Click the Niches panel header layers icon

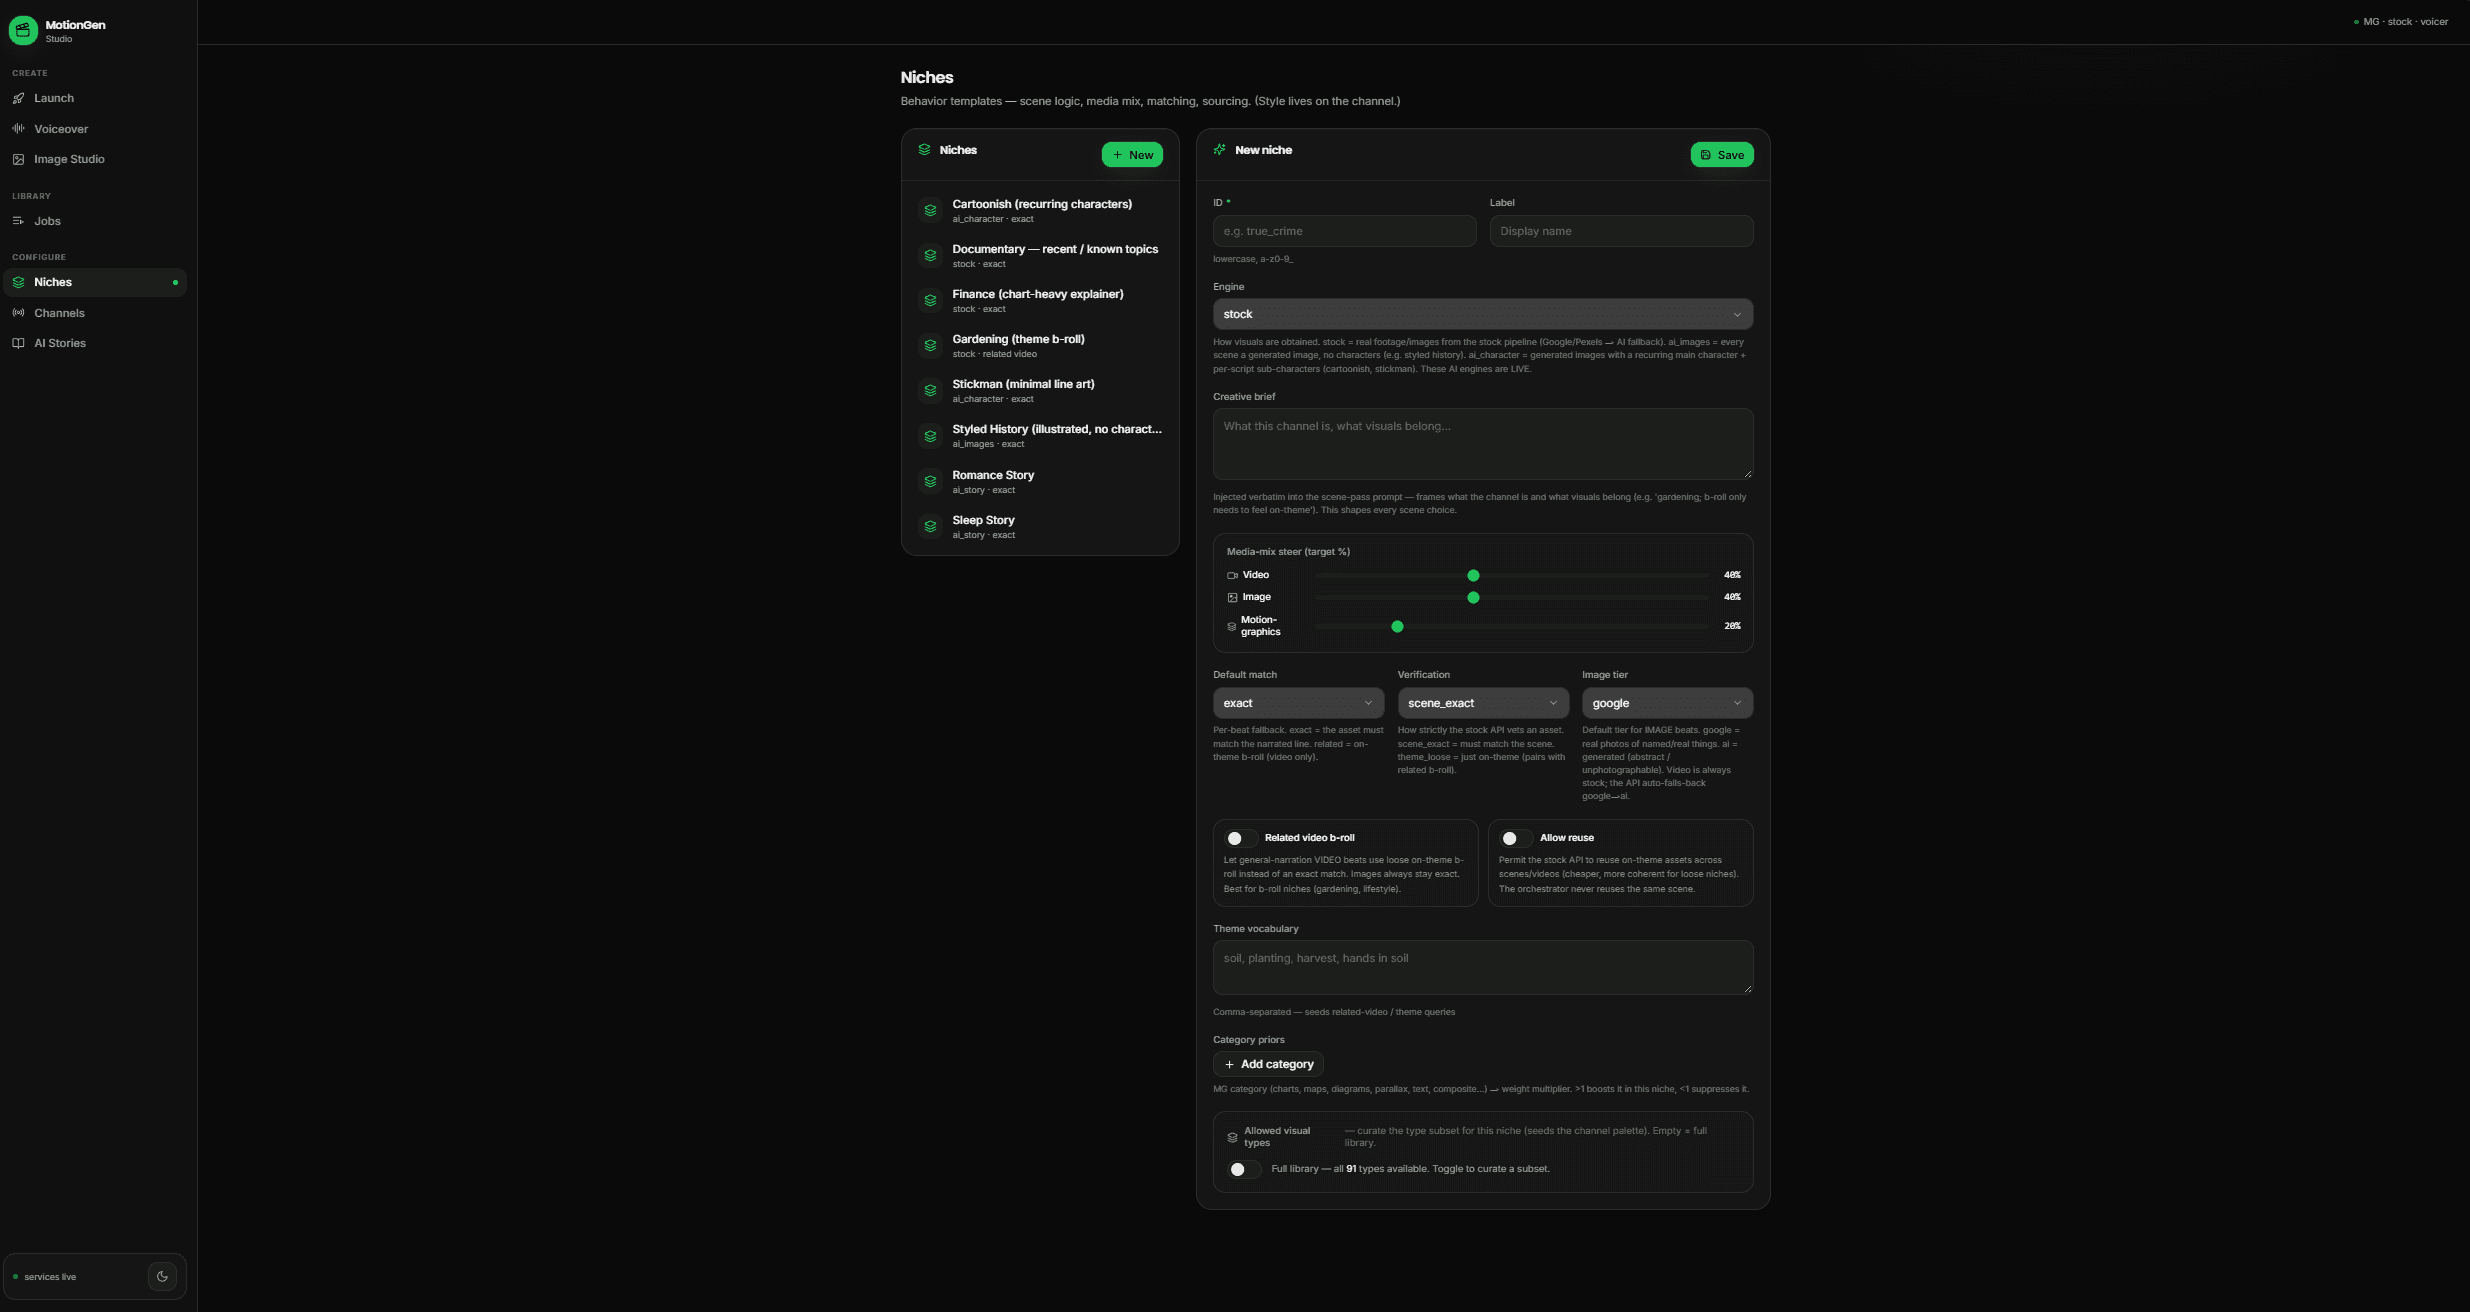coord(924,150)
